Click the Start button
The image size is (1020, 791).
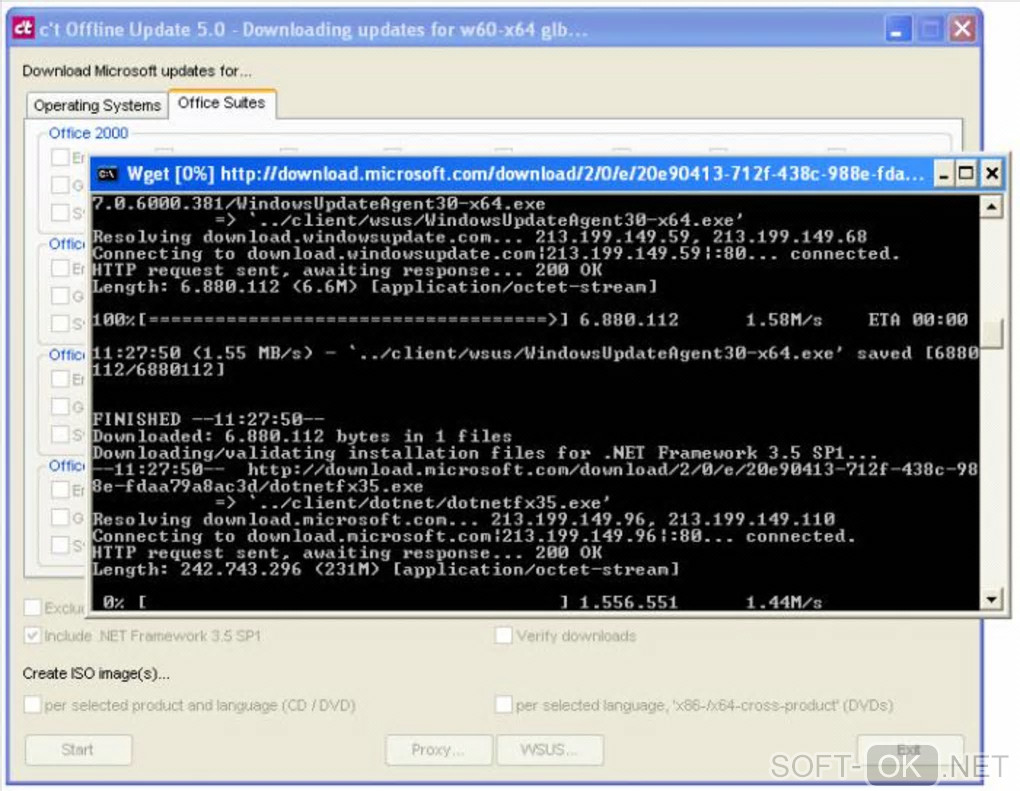point(78,750)
